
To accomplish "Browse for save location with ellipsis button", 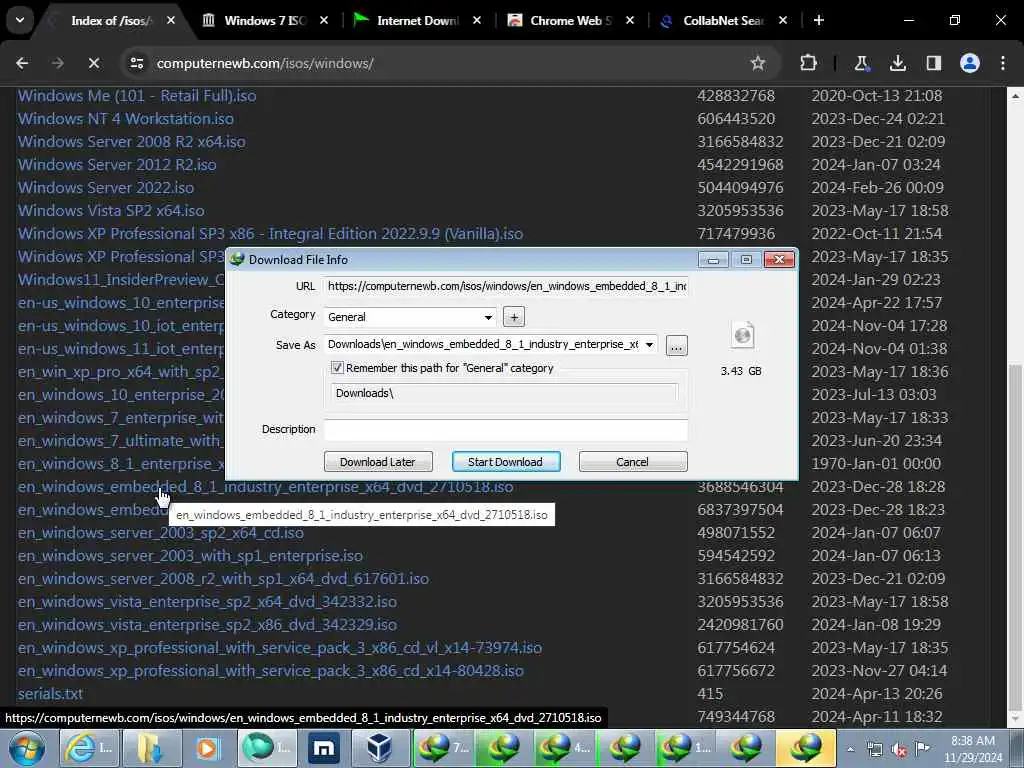I will [x=677, y=345].
